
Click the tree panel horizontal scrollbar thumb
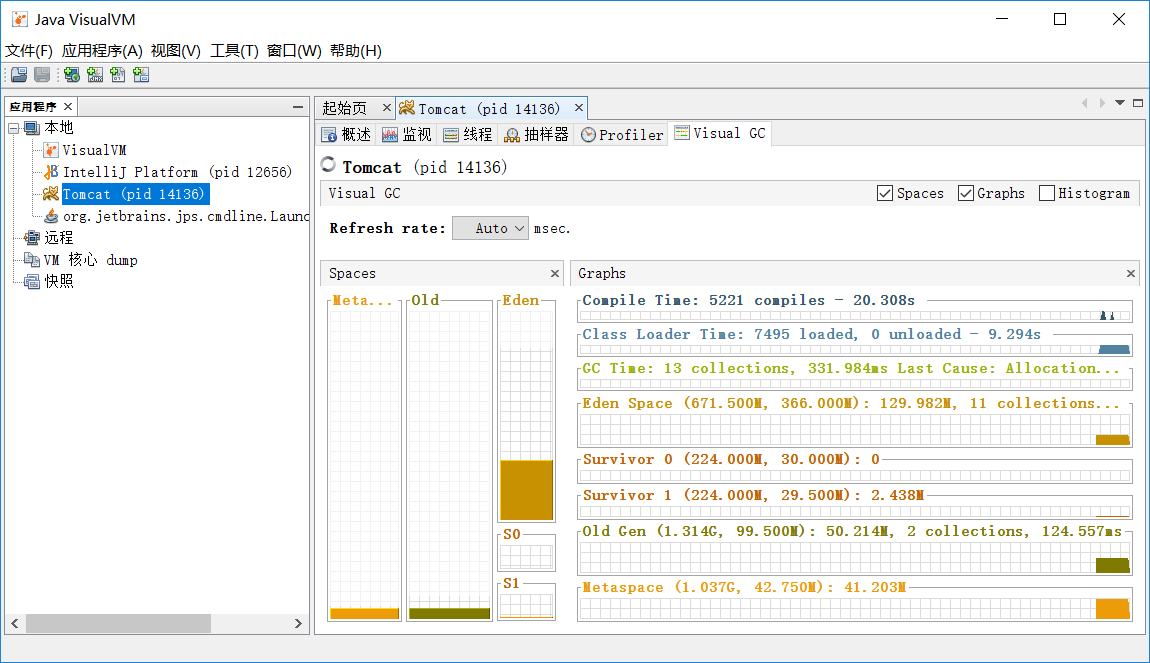click(x=119, y=623)
